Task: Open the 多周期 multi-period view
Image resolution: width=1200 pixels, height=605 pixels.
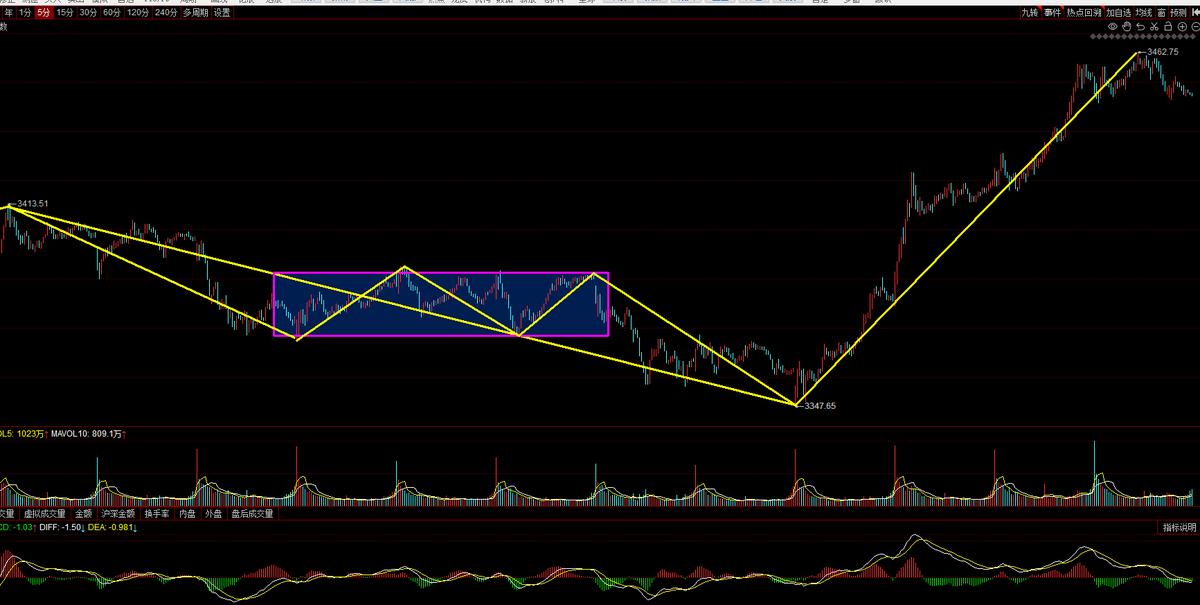Action: coord(195,13)
